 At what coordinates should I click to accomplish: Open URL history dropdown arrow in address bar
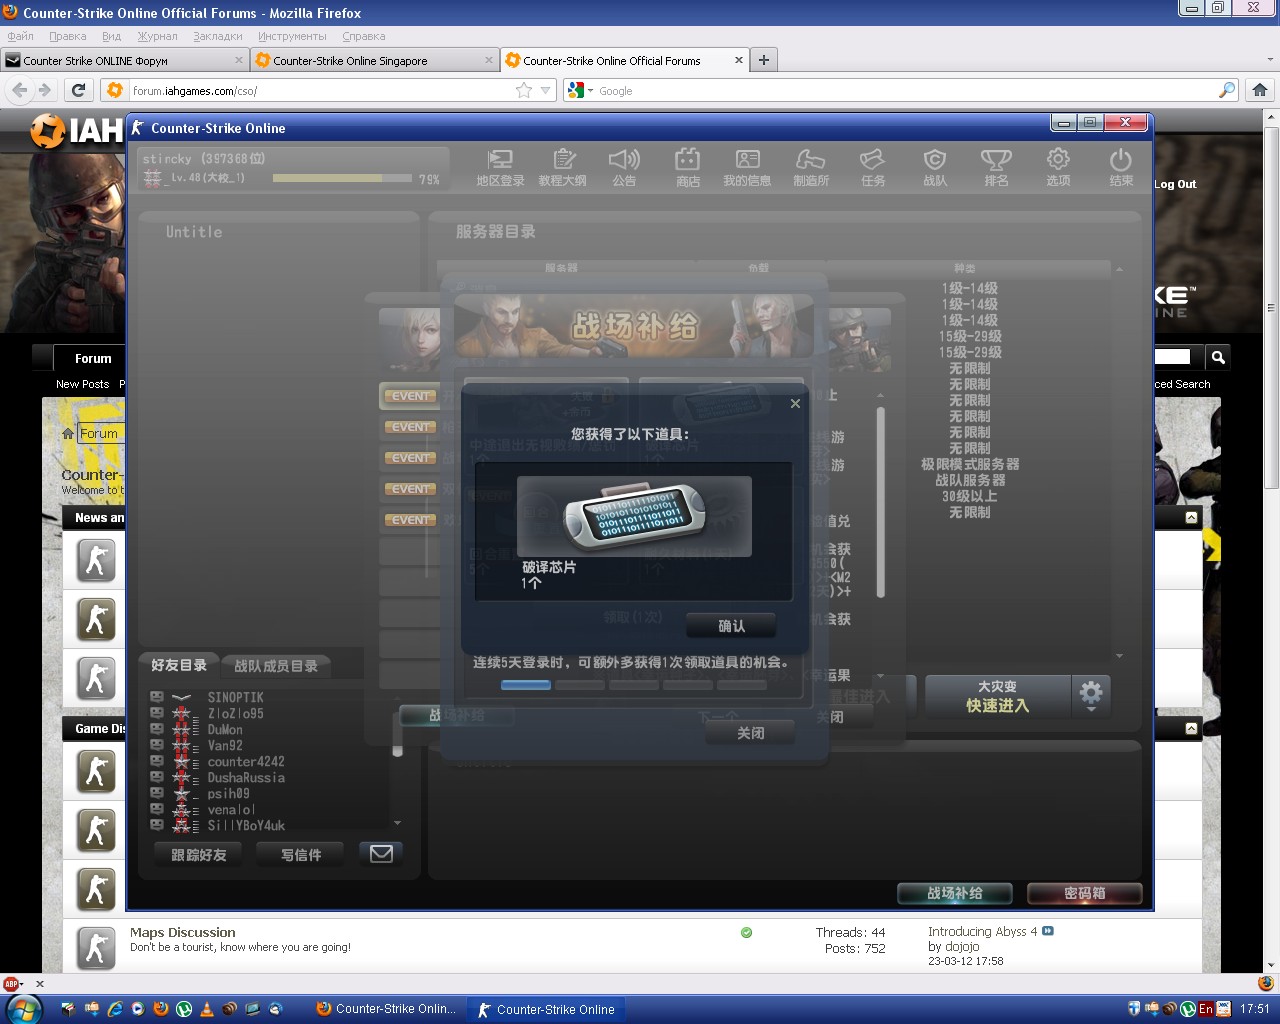[x=546, y=90]
